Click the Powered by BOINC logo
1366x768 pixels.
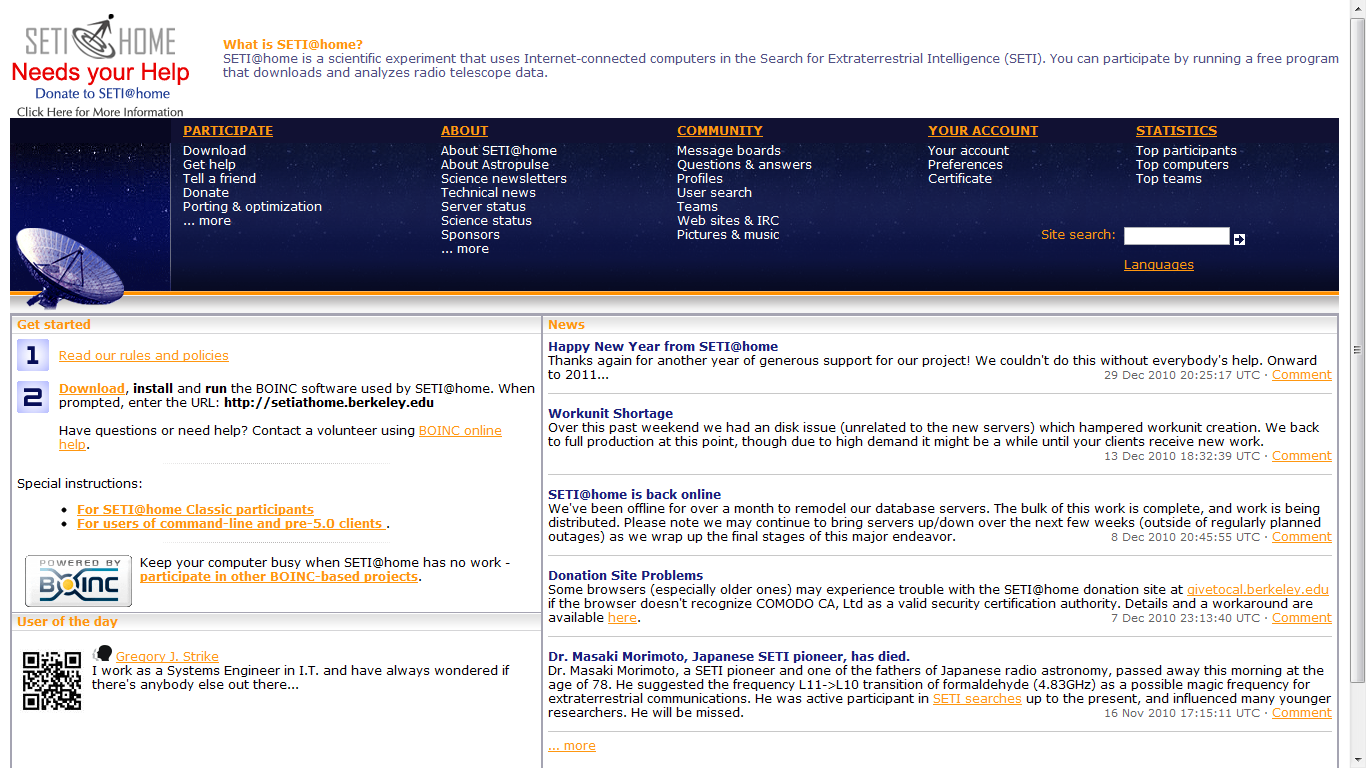point(78,581)
